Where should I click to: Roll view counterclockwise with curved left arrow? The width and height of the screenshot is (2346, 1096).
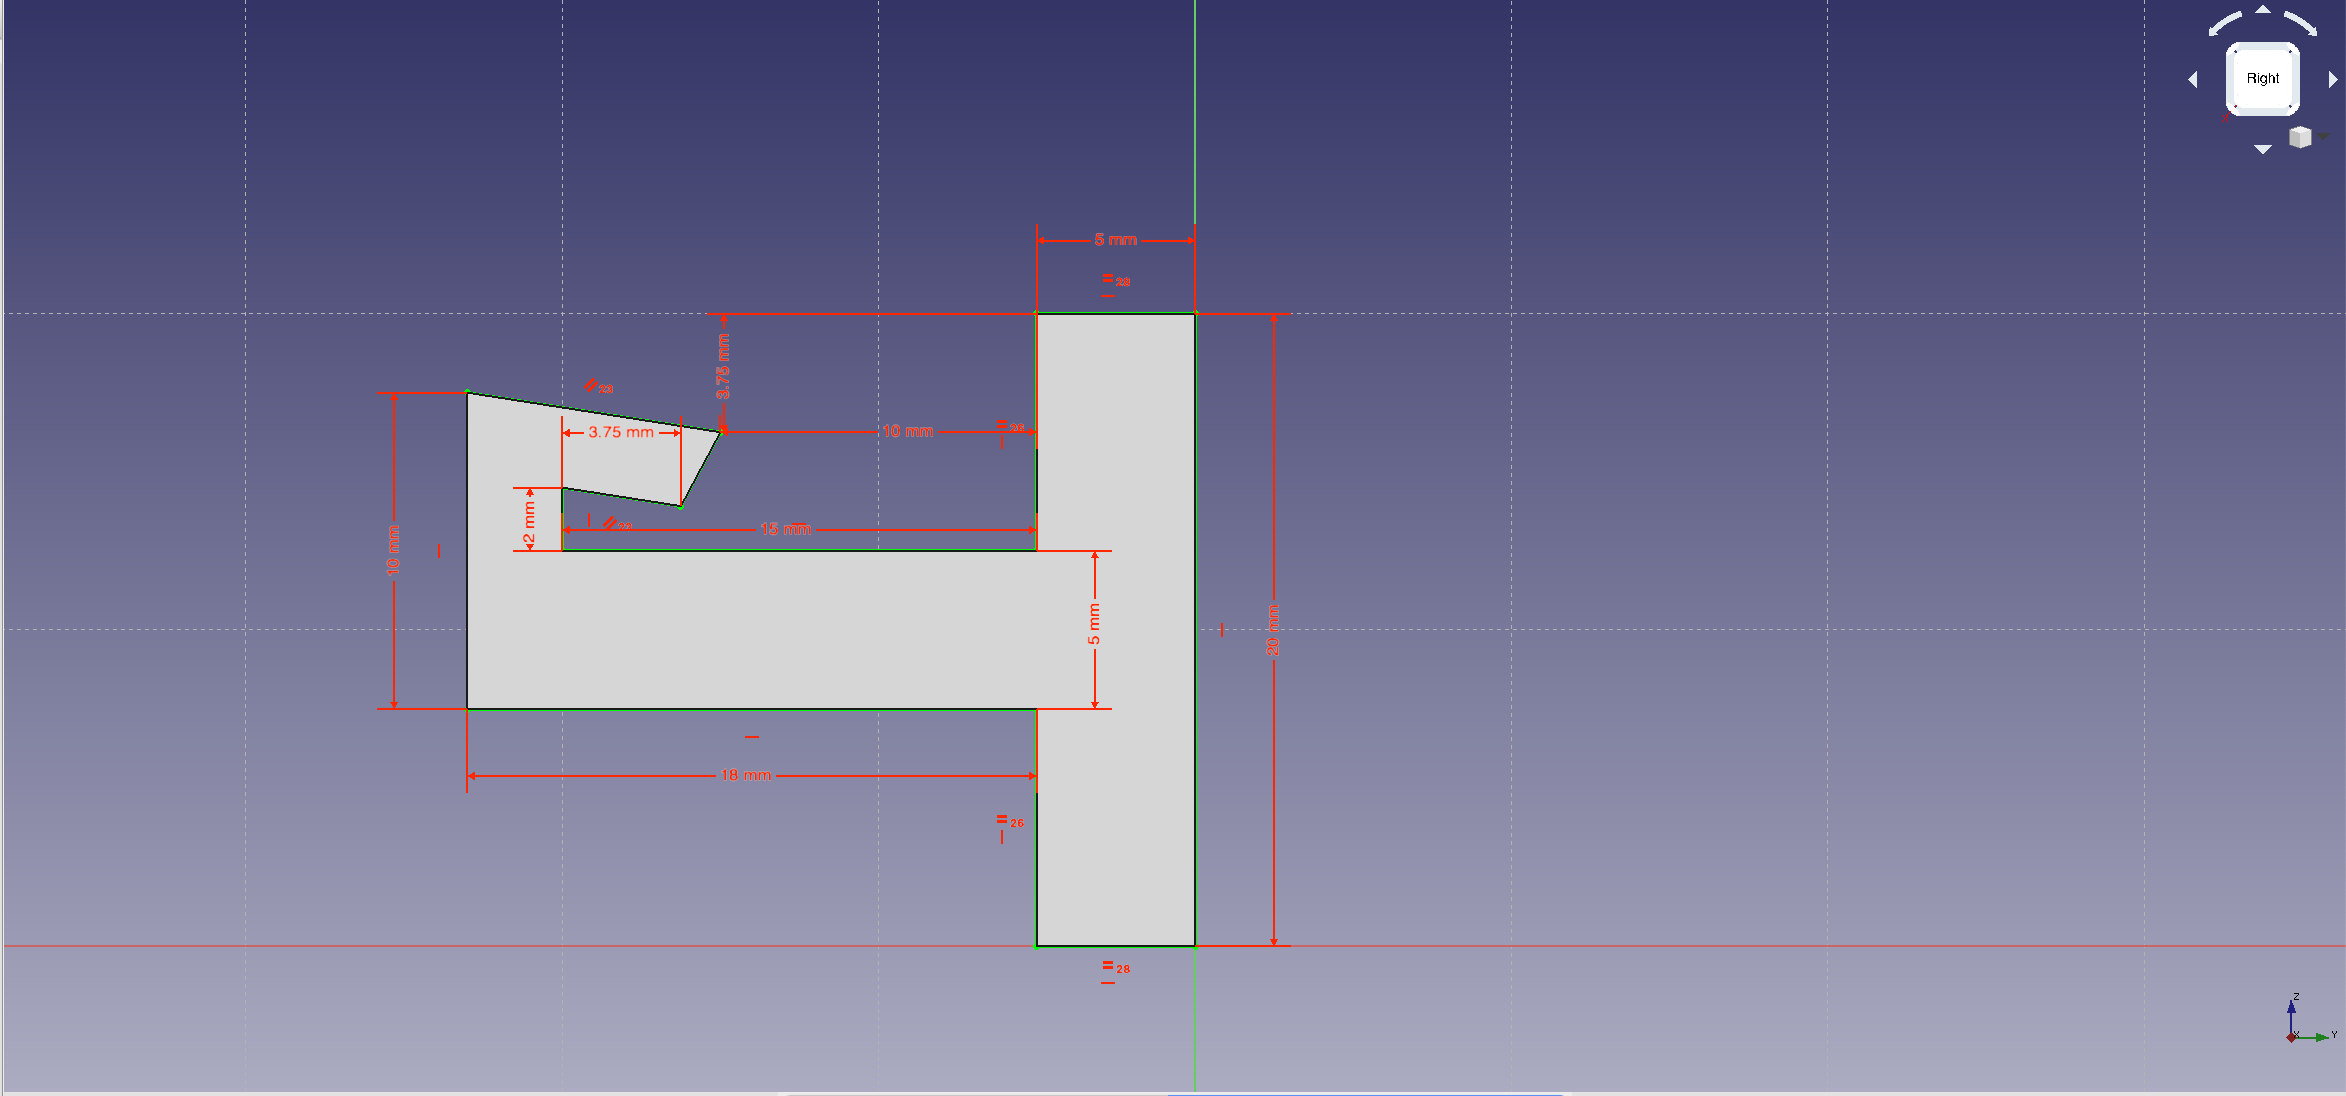[x=2225, y=23]
